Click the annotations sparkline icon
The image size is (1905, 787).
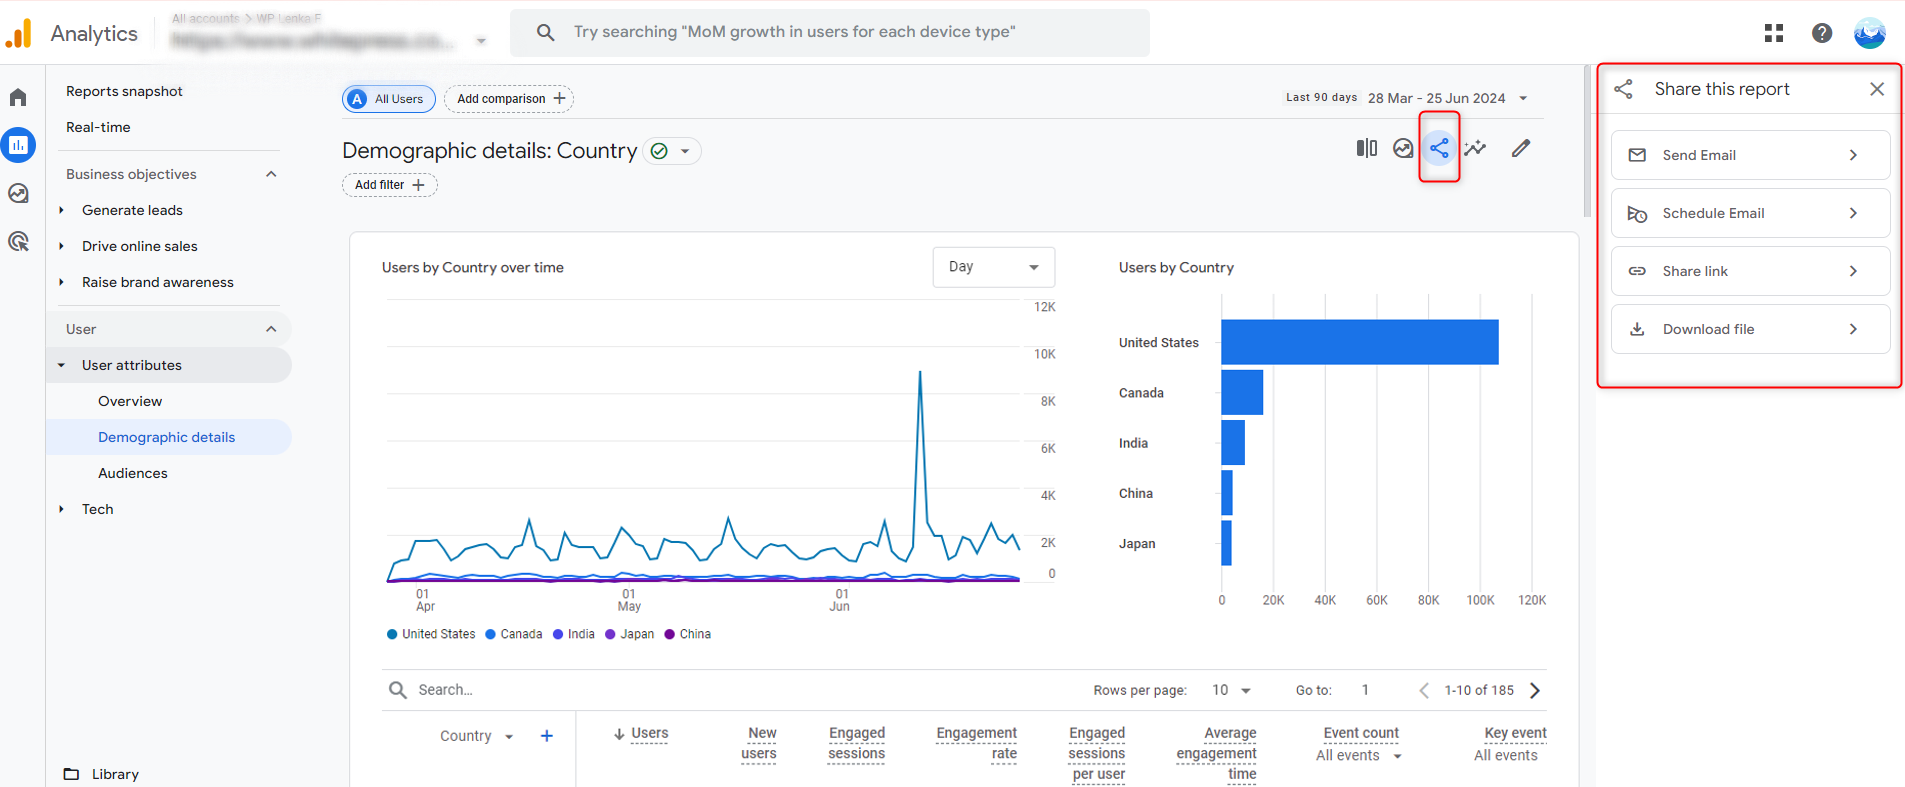[1475, 148]
